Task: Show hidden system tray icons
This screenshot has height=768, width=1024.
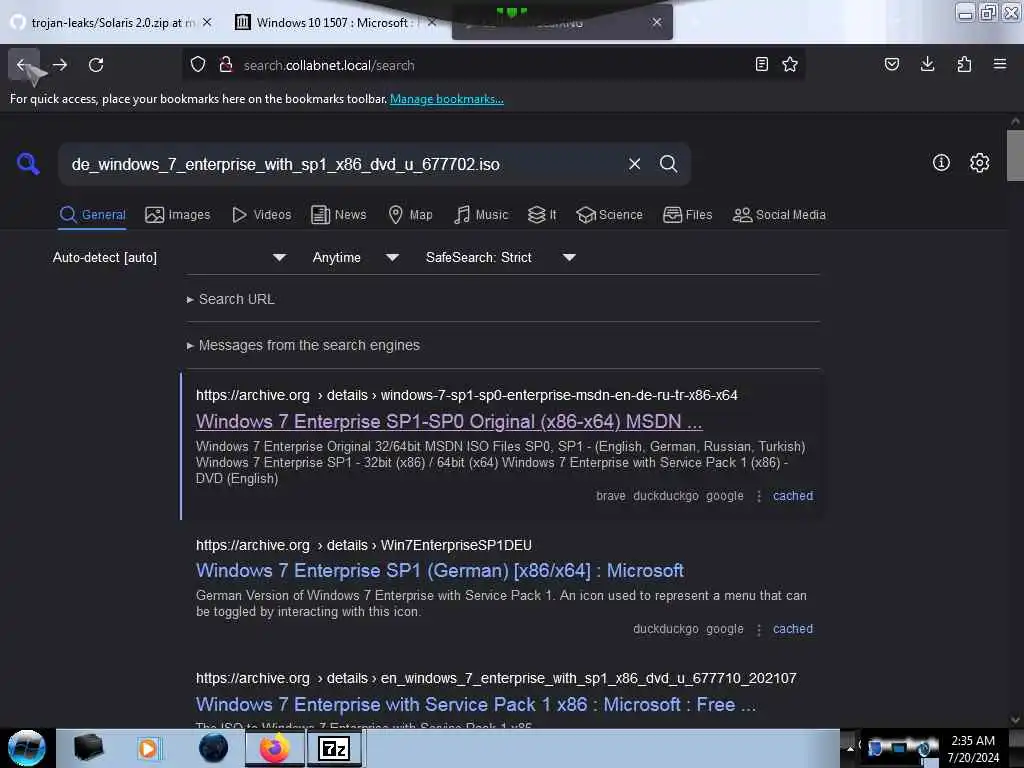Action: (850, 748)
